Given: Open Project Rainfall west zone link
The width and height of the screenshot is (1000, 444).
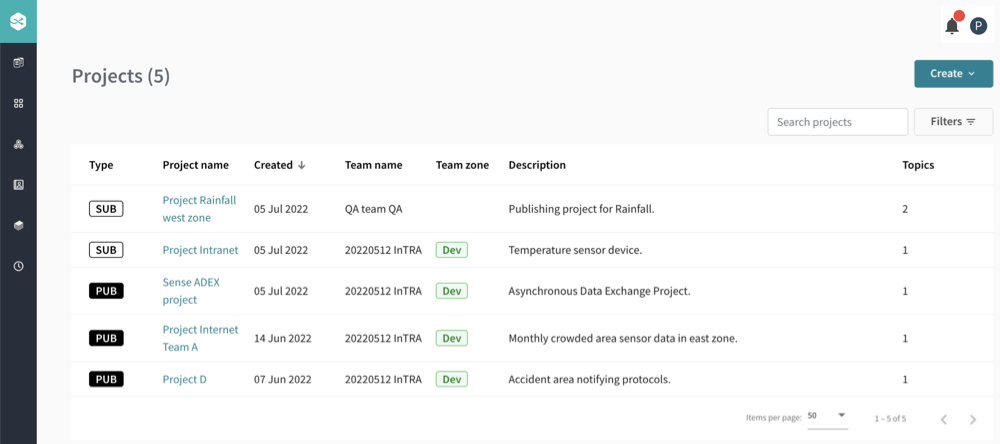Looking at the screenshot, I should [199, 209].
